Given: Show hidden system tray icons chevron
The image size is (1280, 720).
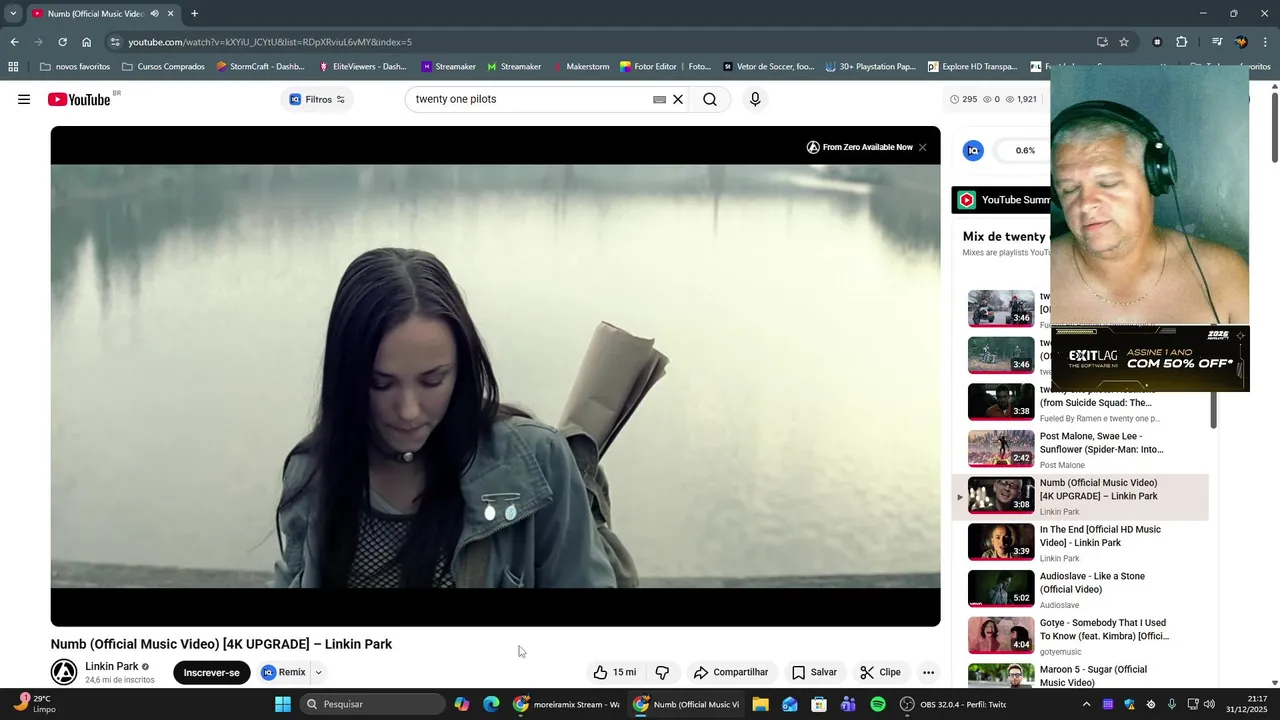Looking at the screenshot, I should (1086, 704).
